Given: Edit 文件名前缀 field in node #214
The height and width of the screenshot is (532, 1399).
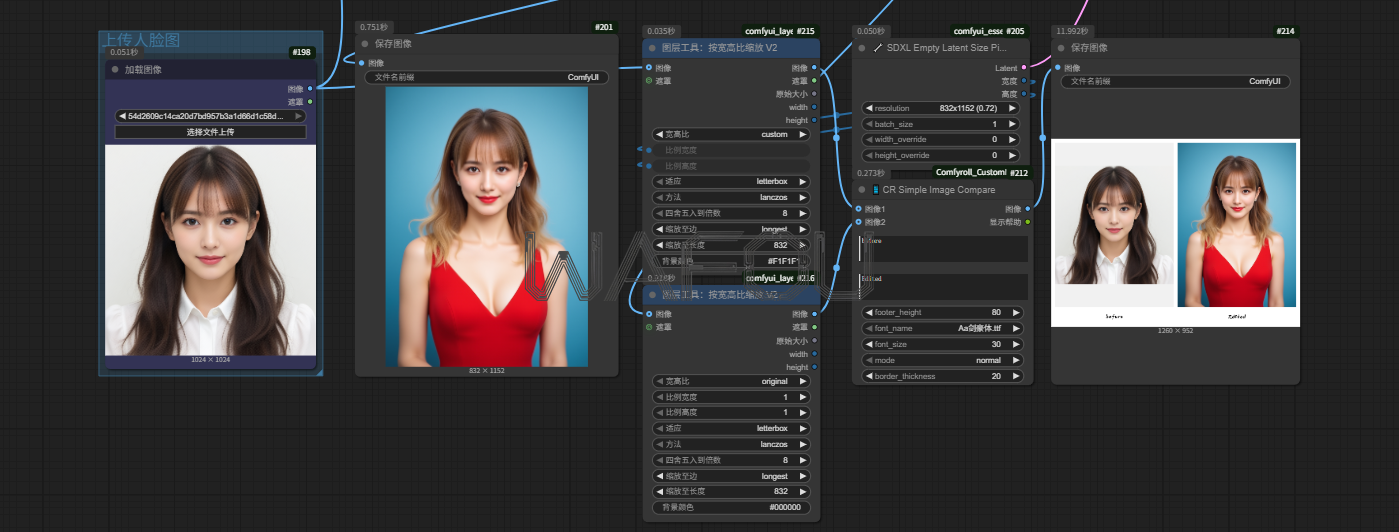Looking at the screenshot, I should coord(1175,82).
